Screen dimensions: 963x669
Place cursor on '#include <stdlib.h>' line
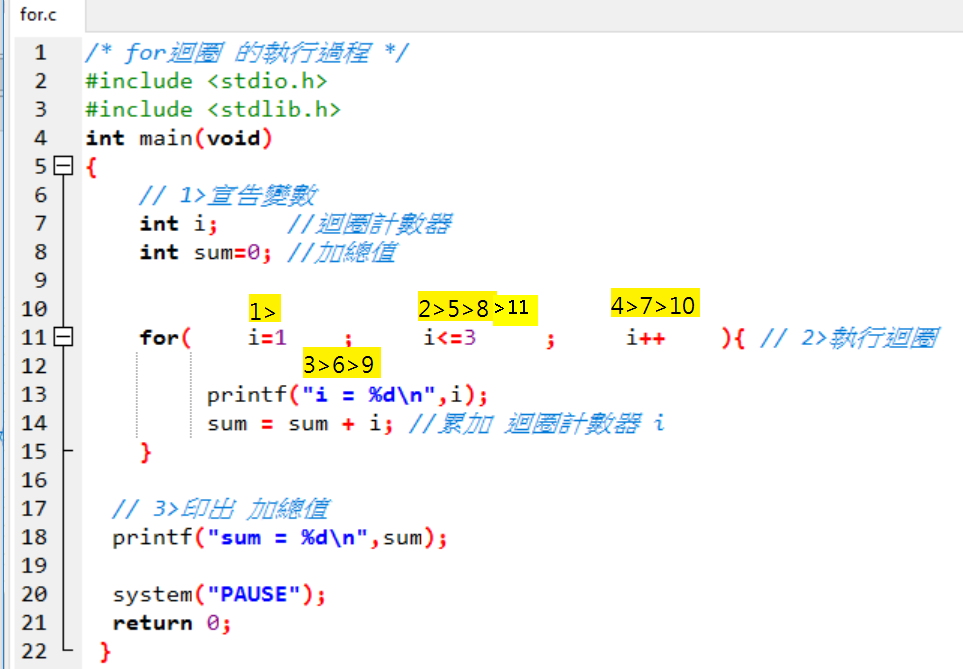[213, 109]
